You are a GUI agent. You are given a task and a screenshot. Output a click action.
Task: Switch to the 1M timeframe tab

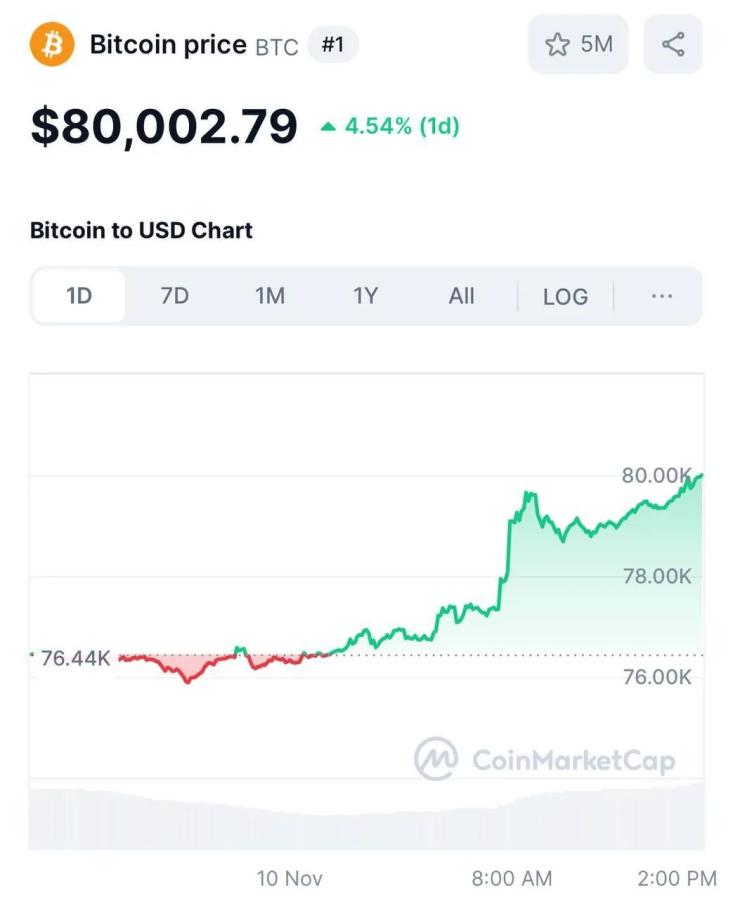[270, 296]
